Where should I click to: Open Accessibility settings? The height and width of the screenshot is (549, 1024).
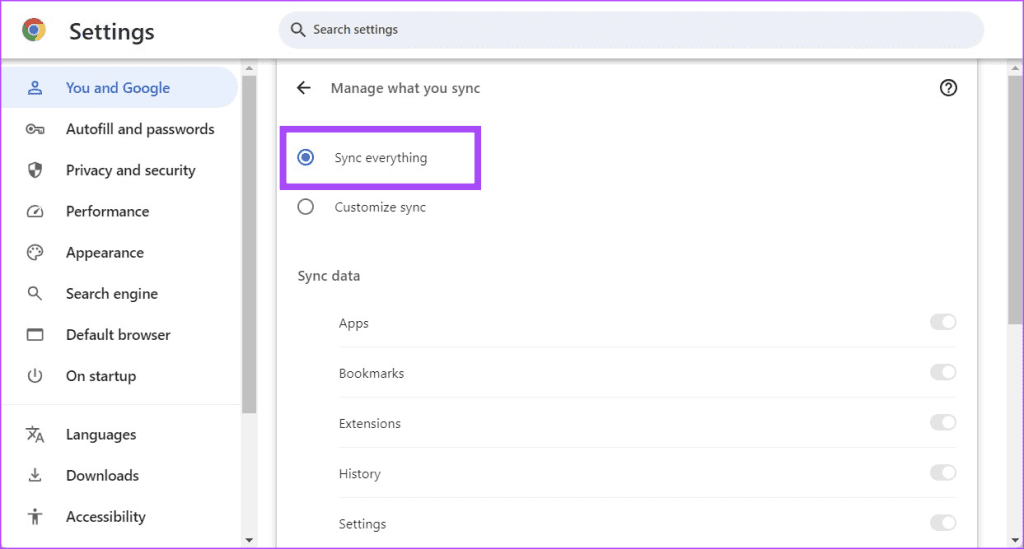121,516
